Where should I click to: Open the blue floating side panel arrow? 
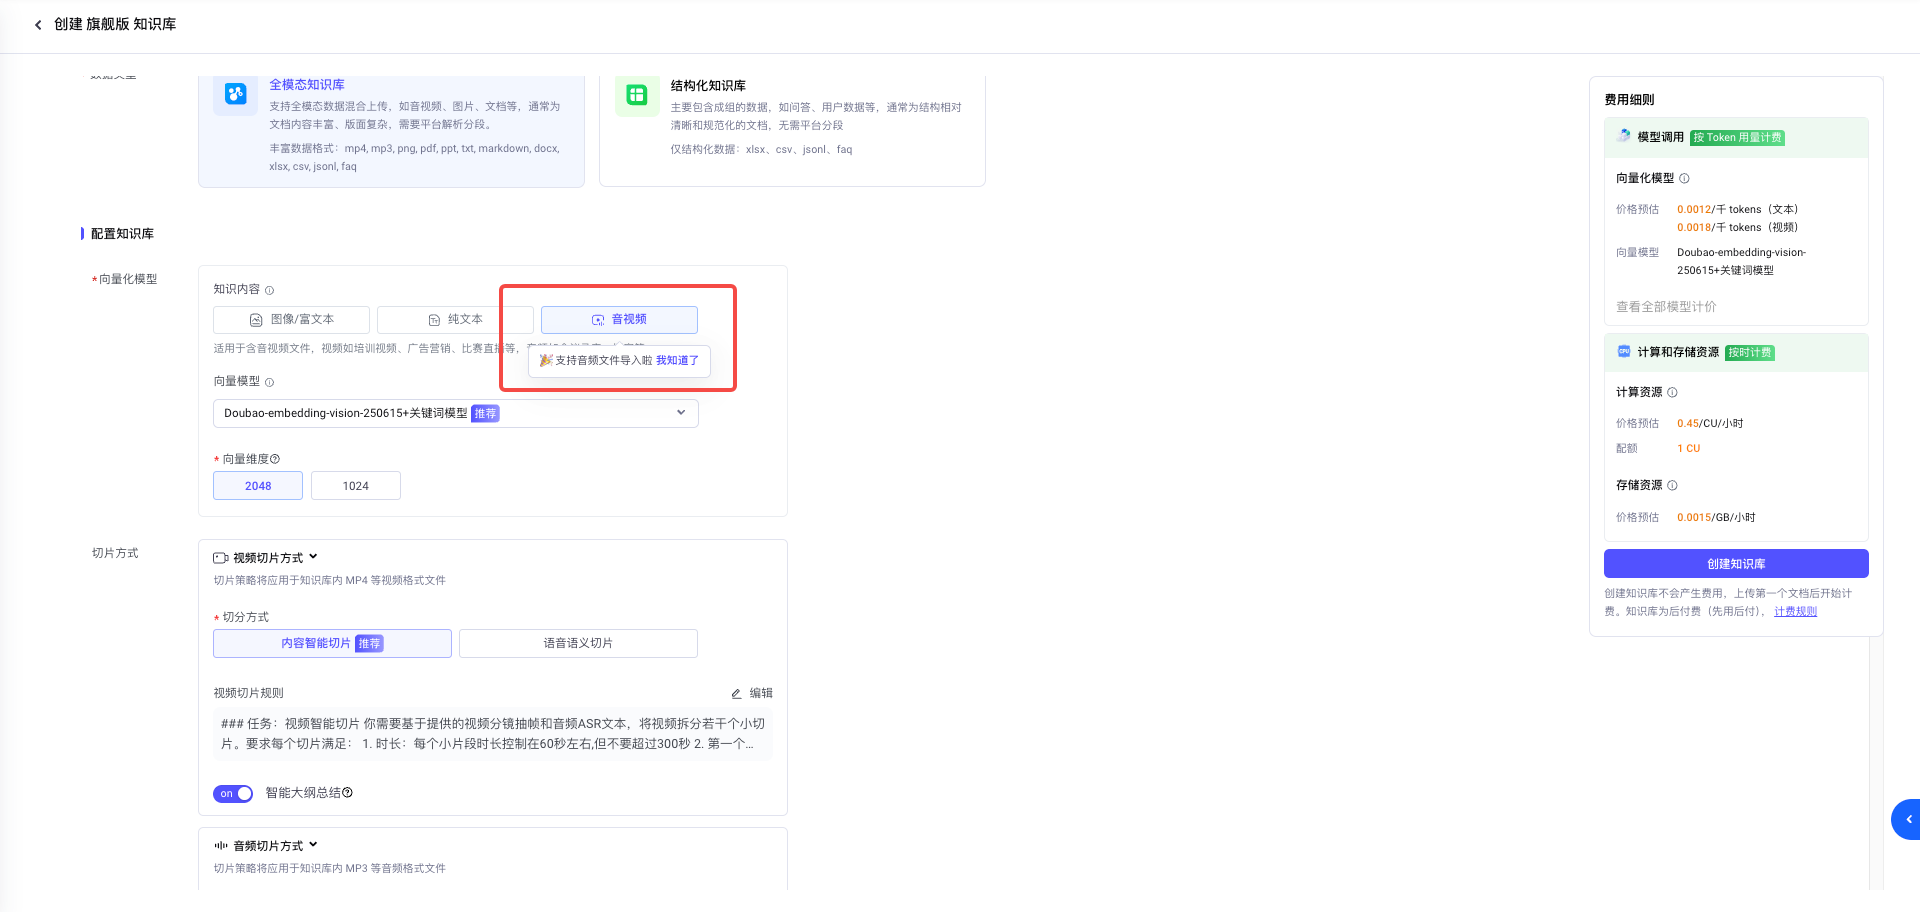pos(1907,819)
